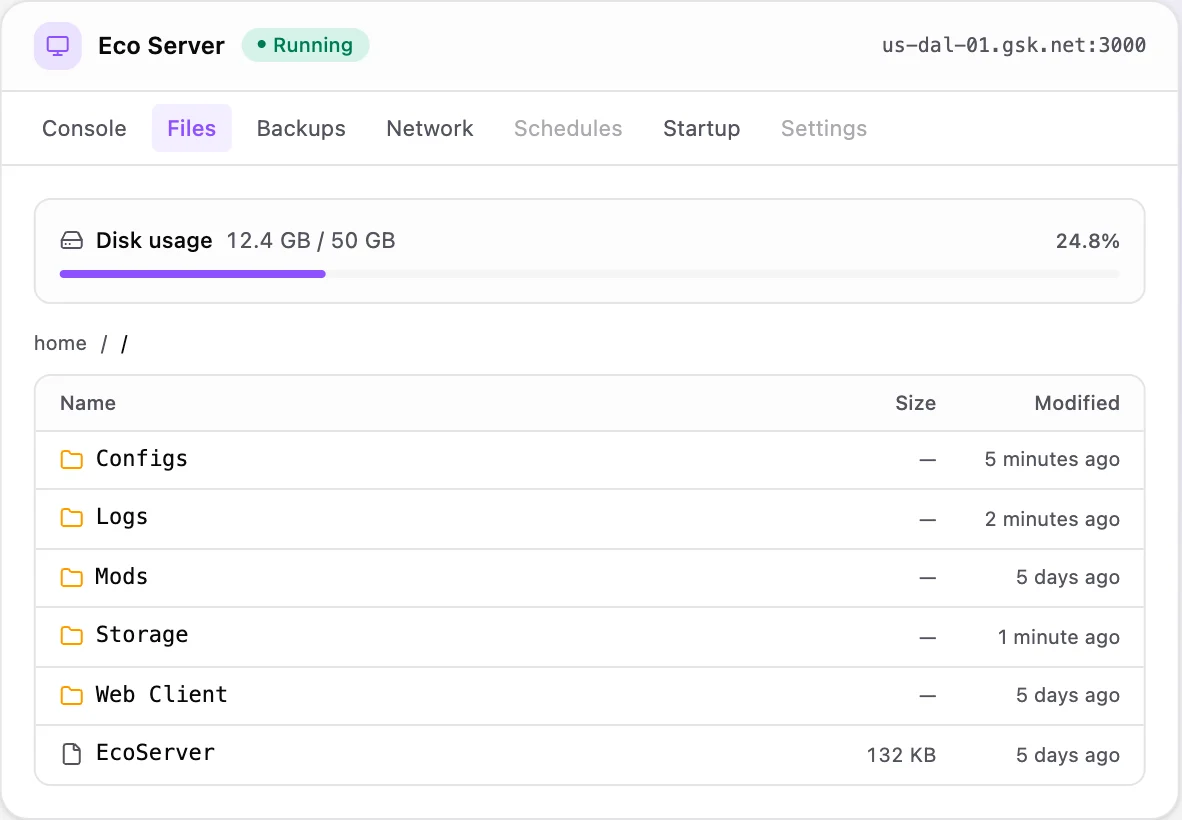Click Configs modified time 5 minutes ago
The height and width of the screenshot is (820, 1182).
(1052, 459)
